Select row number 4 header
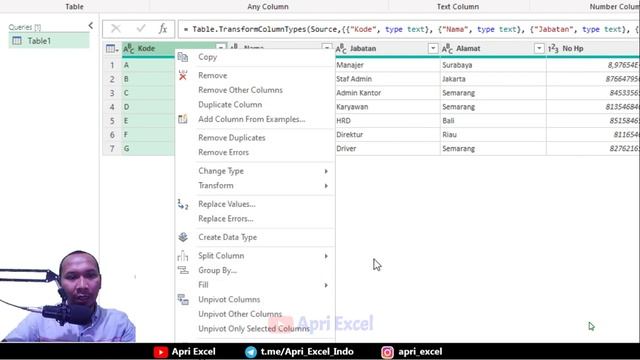The width and height of the screenshot is (640, 360). 112,107
